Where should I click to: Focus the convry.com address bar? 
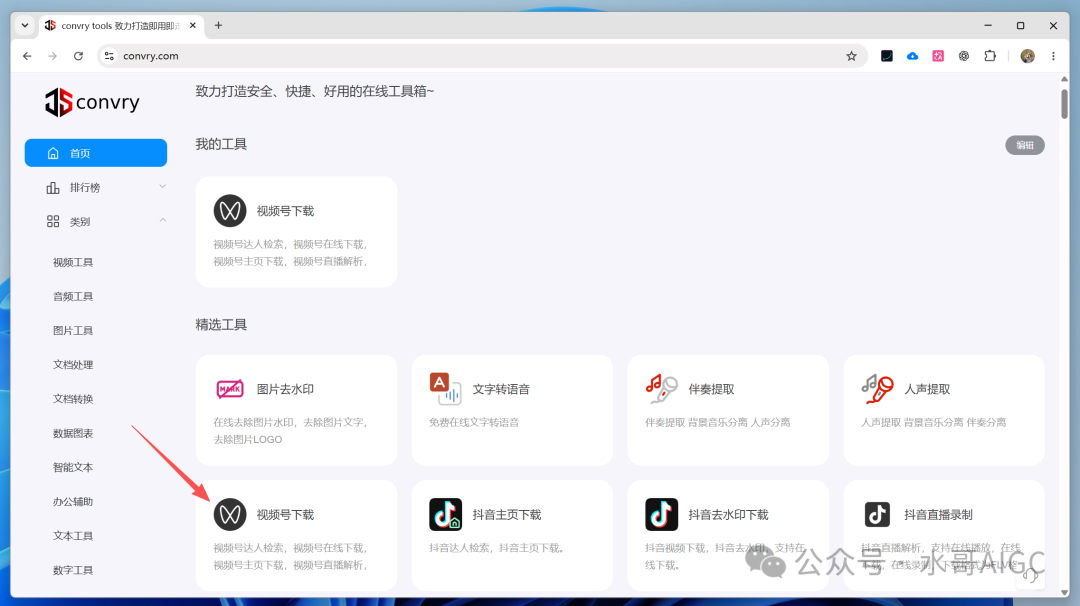(x=482, y=56)
